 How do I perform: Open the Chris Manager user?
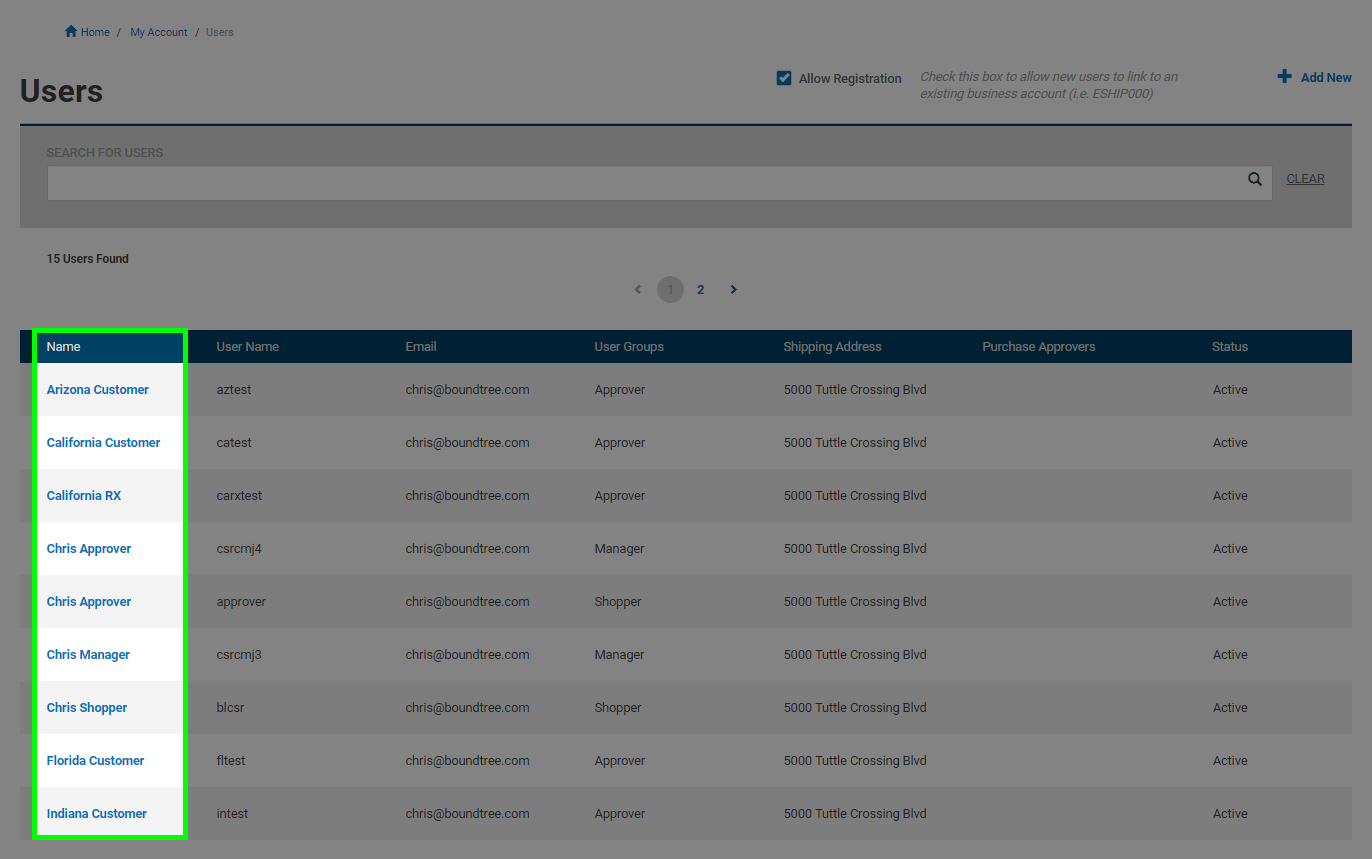tap(88, 655)
